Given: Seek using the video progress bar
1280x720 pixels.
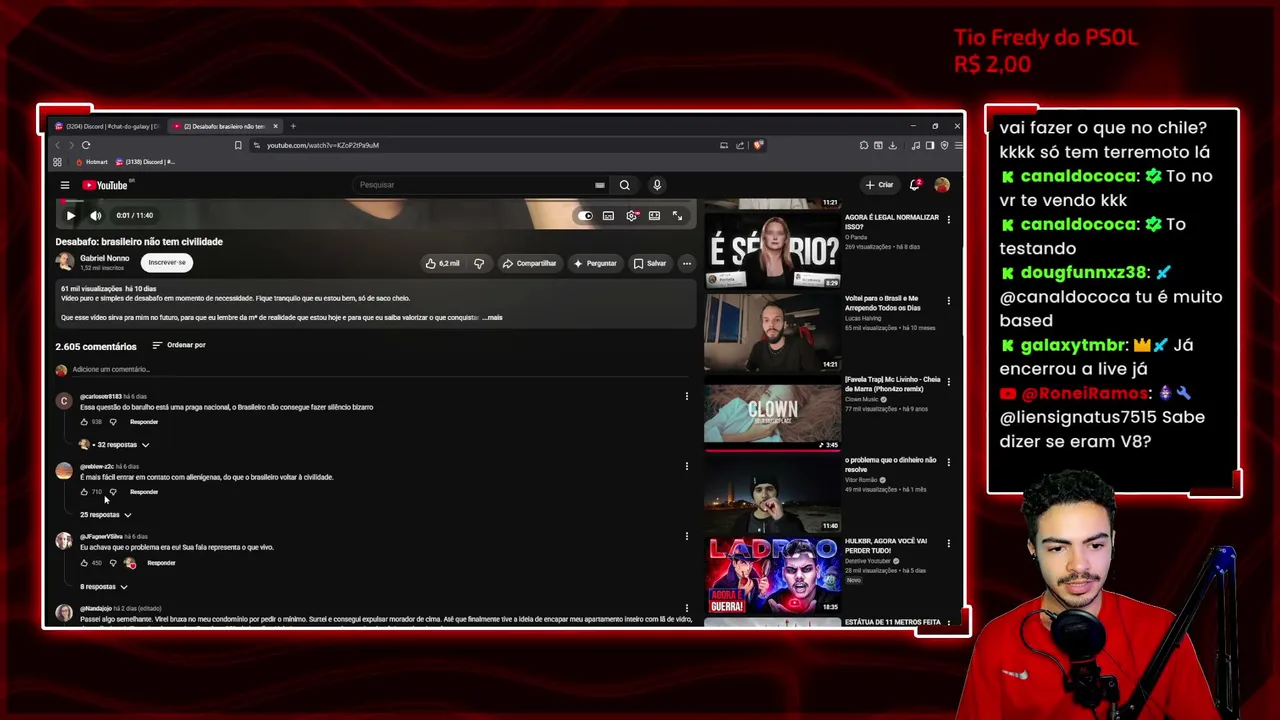Looking at the screenshot, I should [x=376, y=201].
